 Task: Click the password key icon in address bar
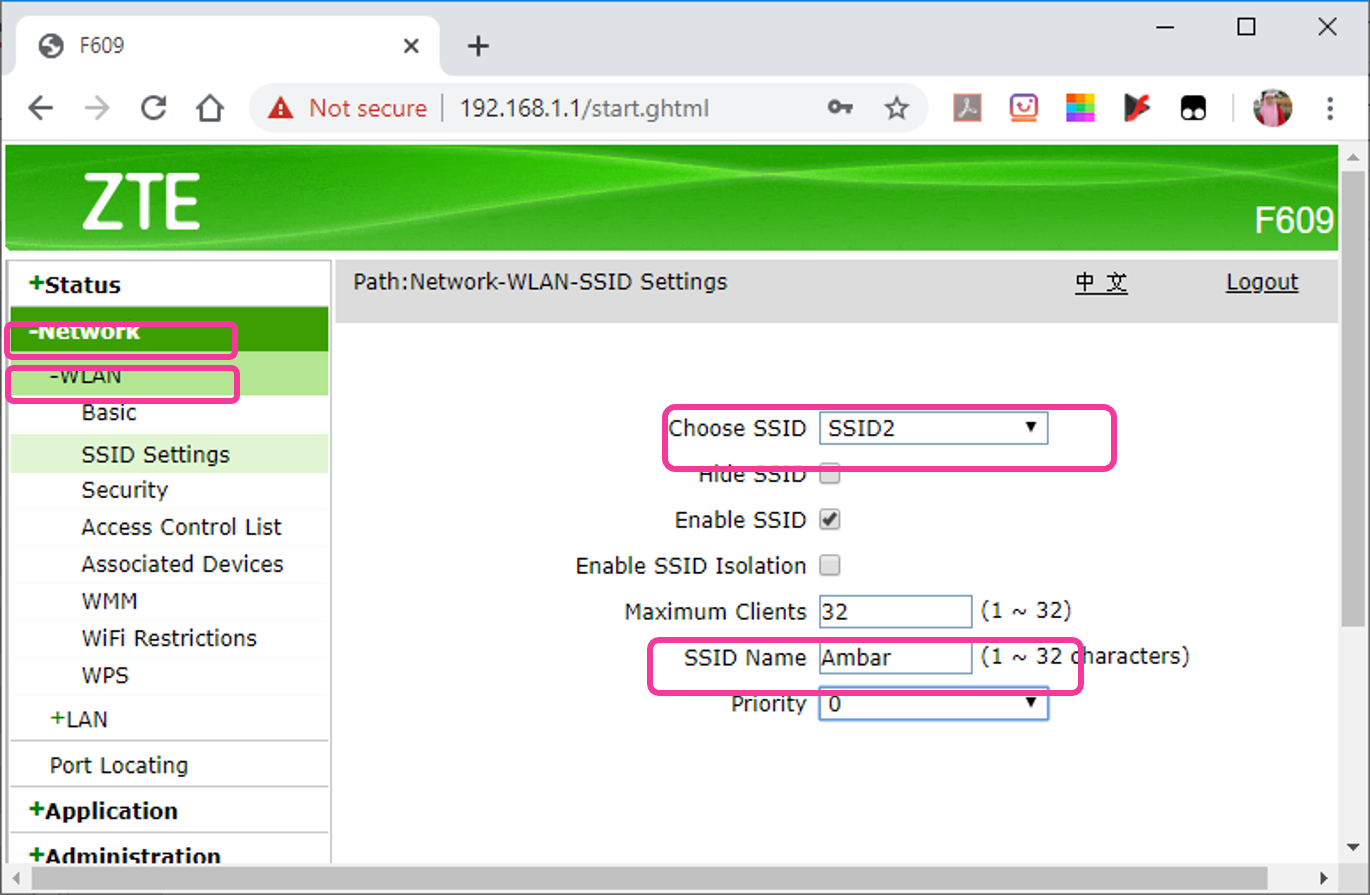pyautogui.click(x=840, y=108)
